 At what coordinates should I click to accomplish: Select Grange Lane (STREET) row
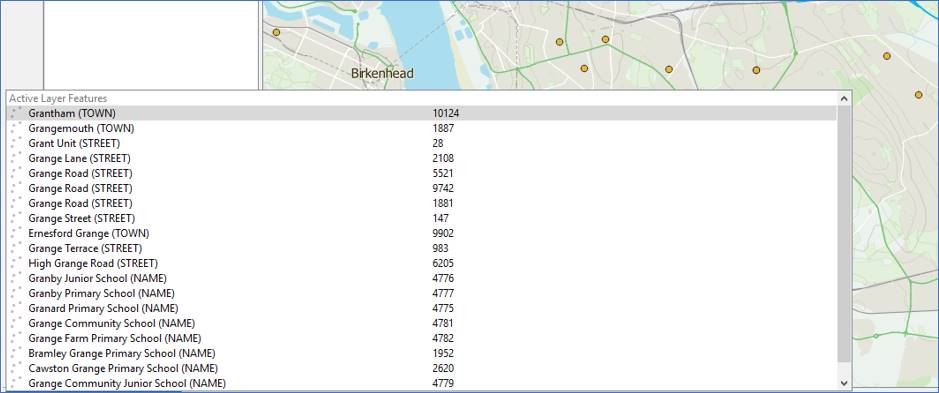coord(422,158)
